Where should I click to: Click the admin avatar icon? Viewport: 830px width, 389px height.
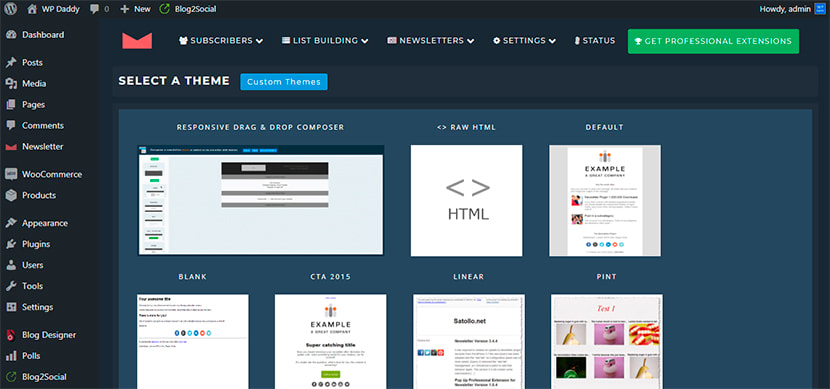click(820, 9)
